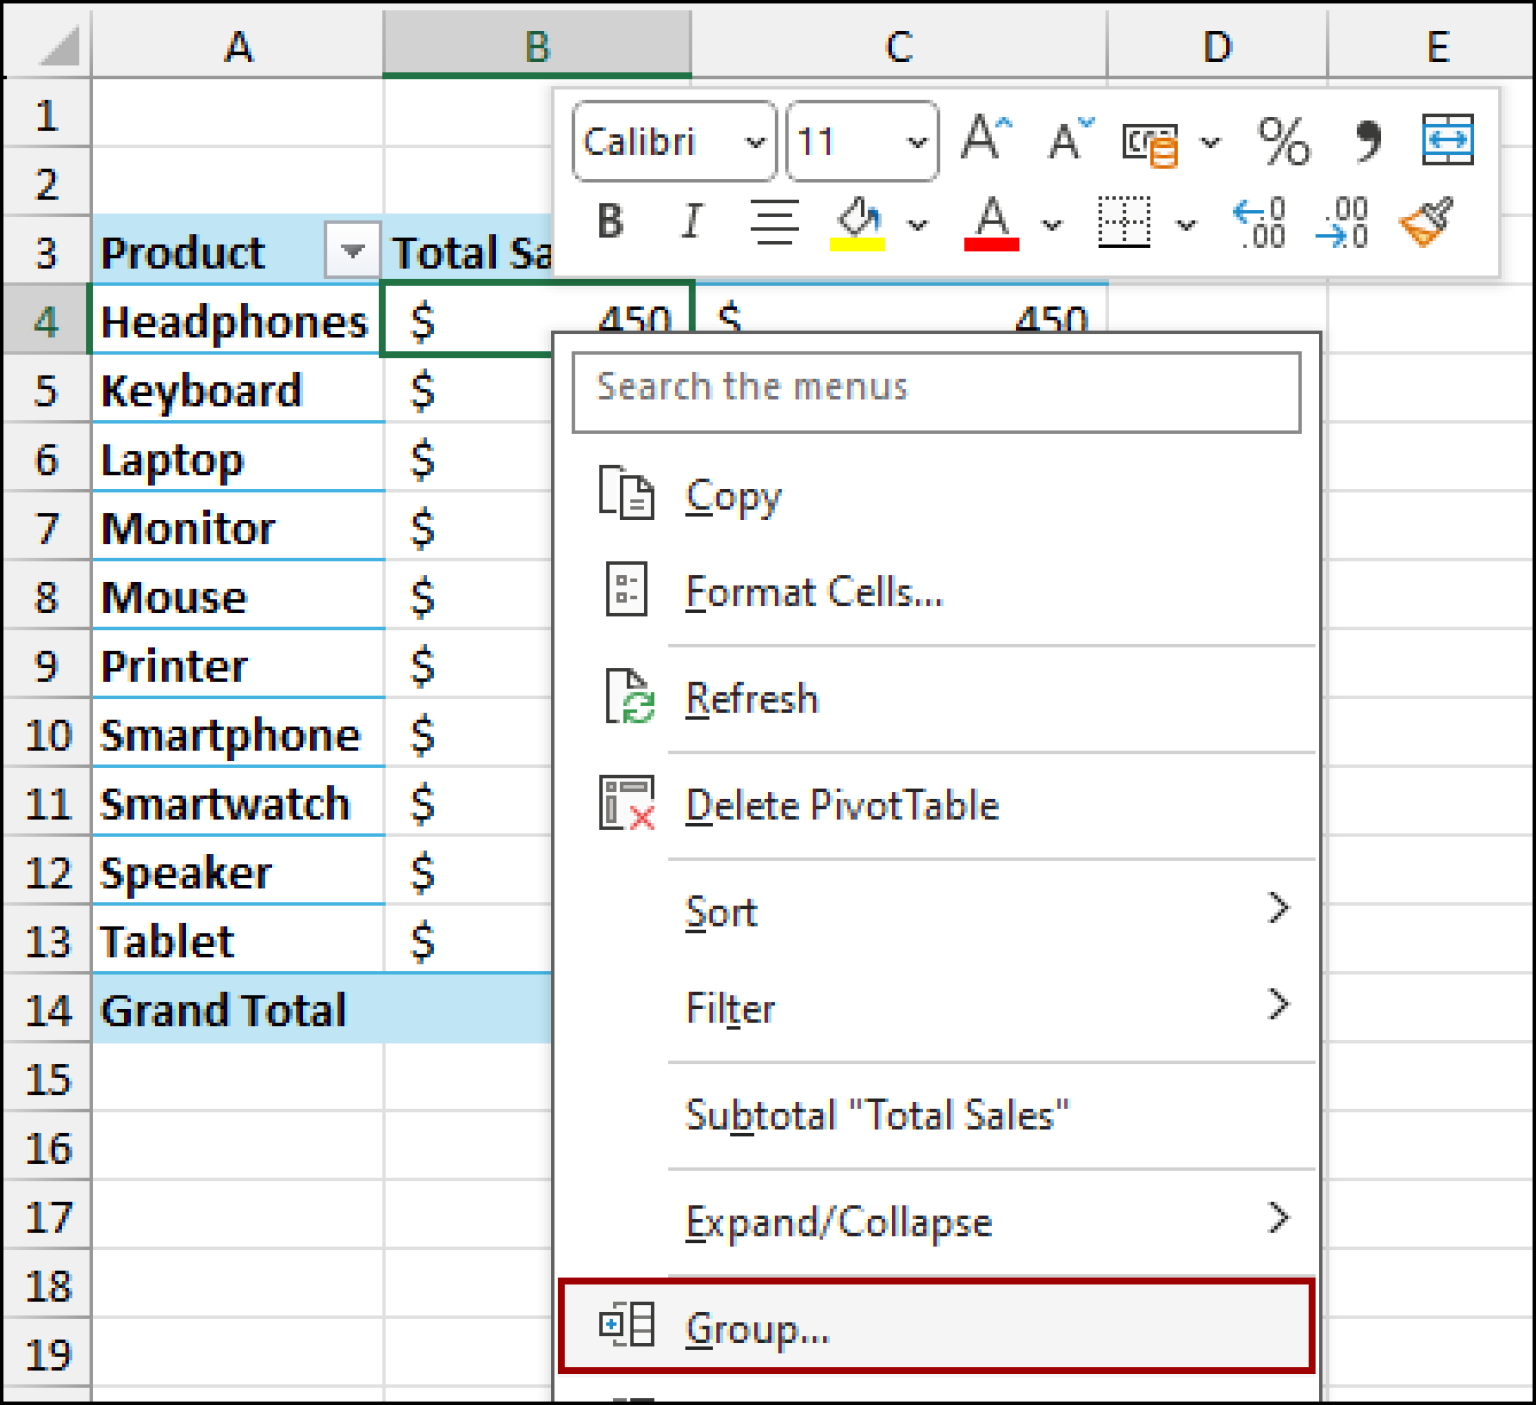Click the Accounting Number Format icon
Screen dimensions: 1536x1405
pyautogui.click(x=1150, y=141)
